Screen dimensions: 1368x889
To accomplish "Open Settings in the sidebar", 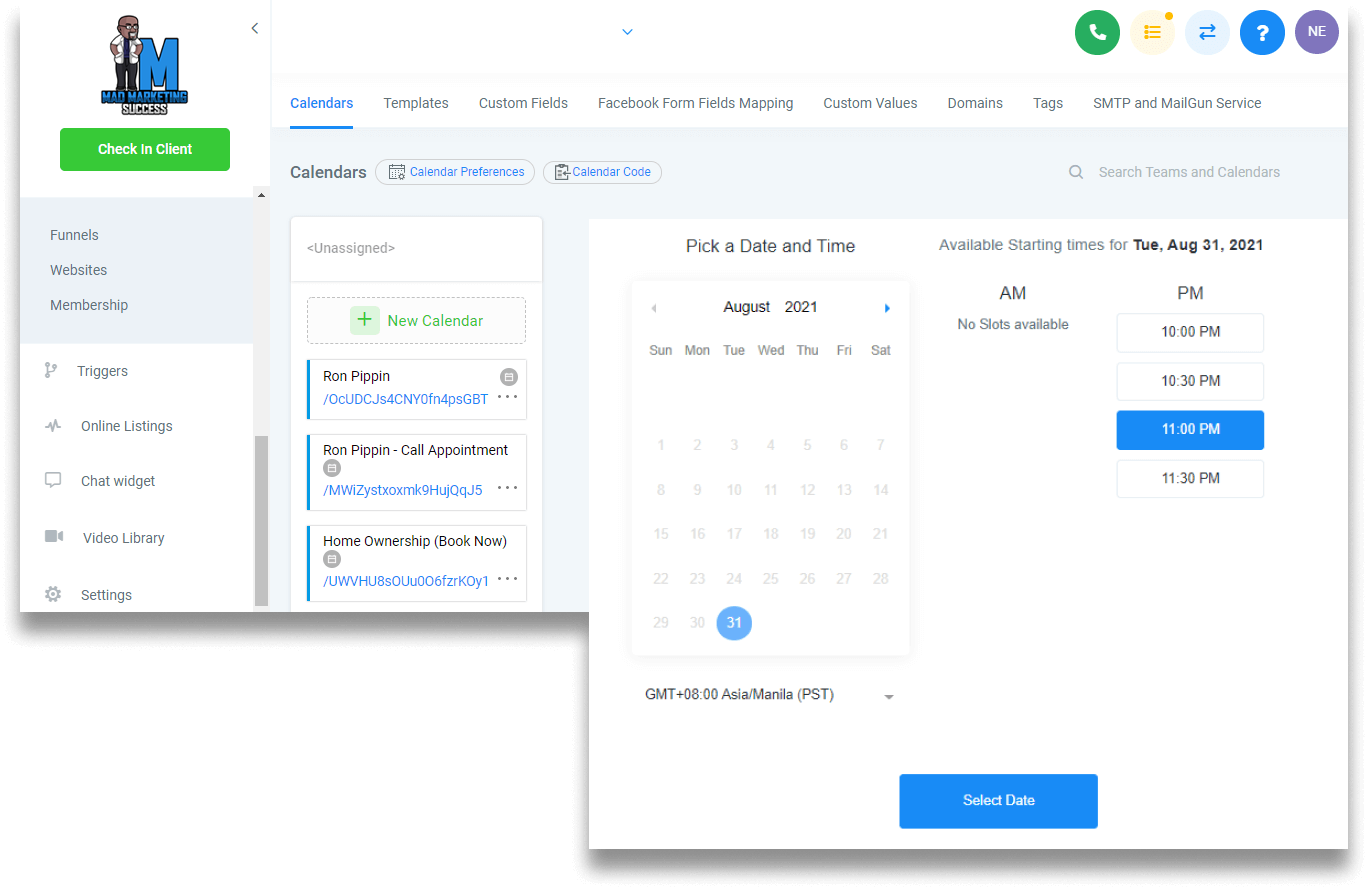I will [106, 595].
